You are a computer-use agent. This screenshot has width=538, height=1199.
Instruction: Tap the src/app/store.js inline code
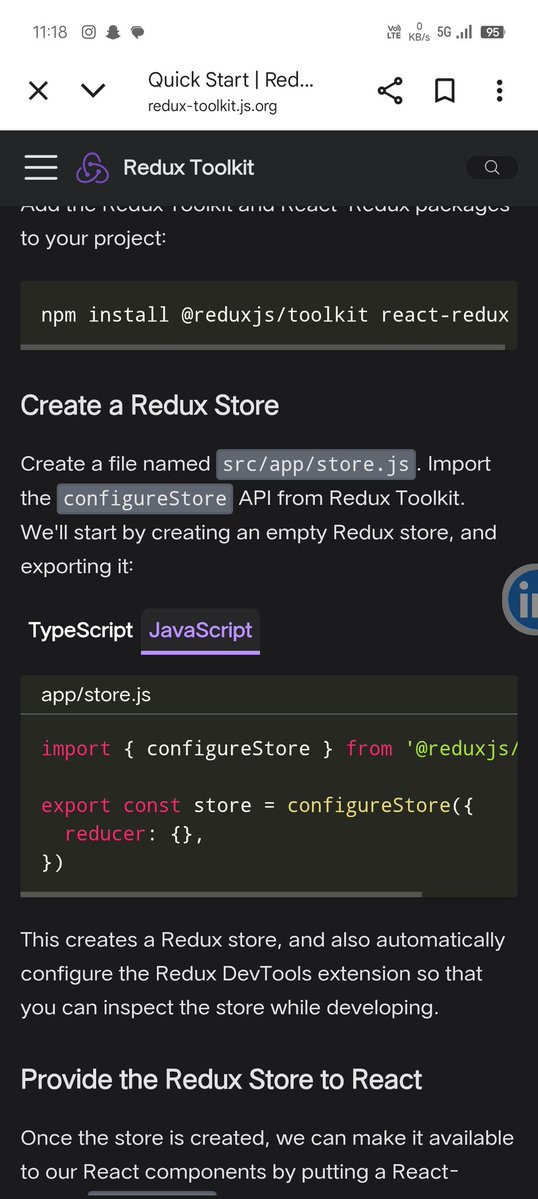click(316, 464)
